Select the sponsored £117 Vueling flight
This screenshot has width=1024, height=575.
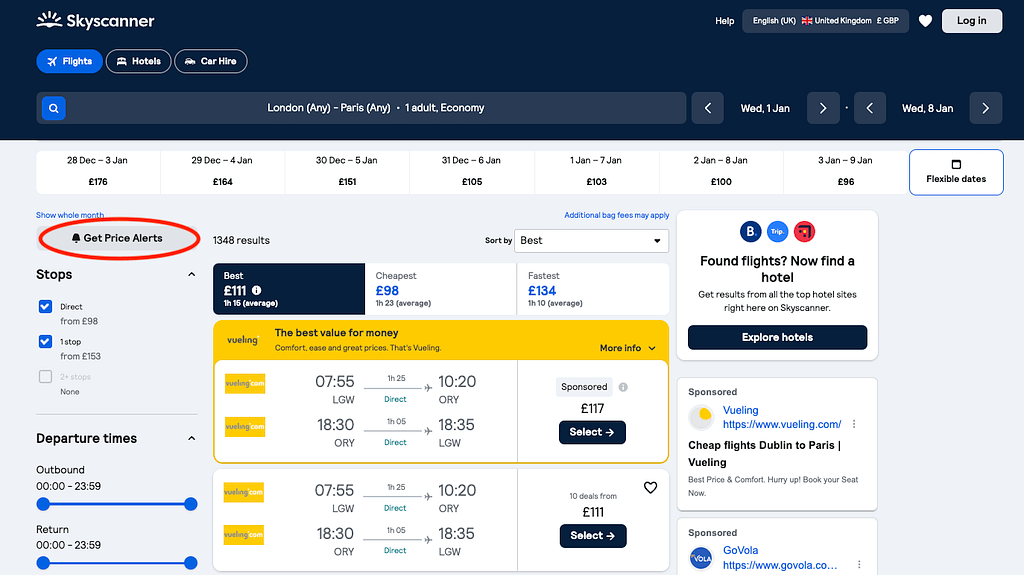pyautogui.click(x=592, y=432)
